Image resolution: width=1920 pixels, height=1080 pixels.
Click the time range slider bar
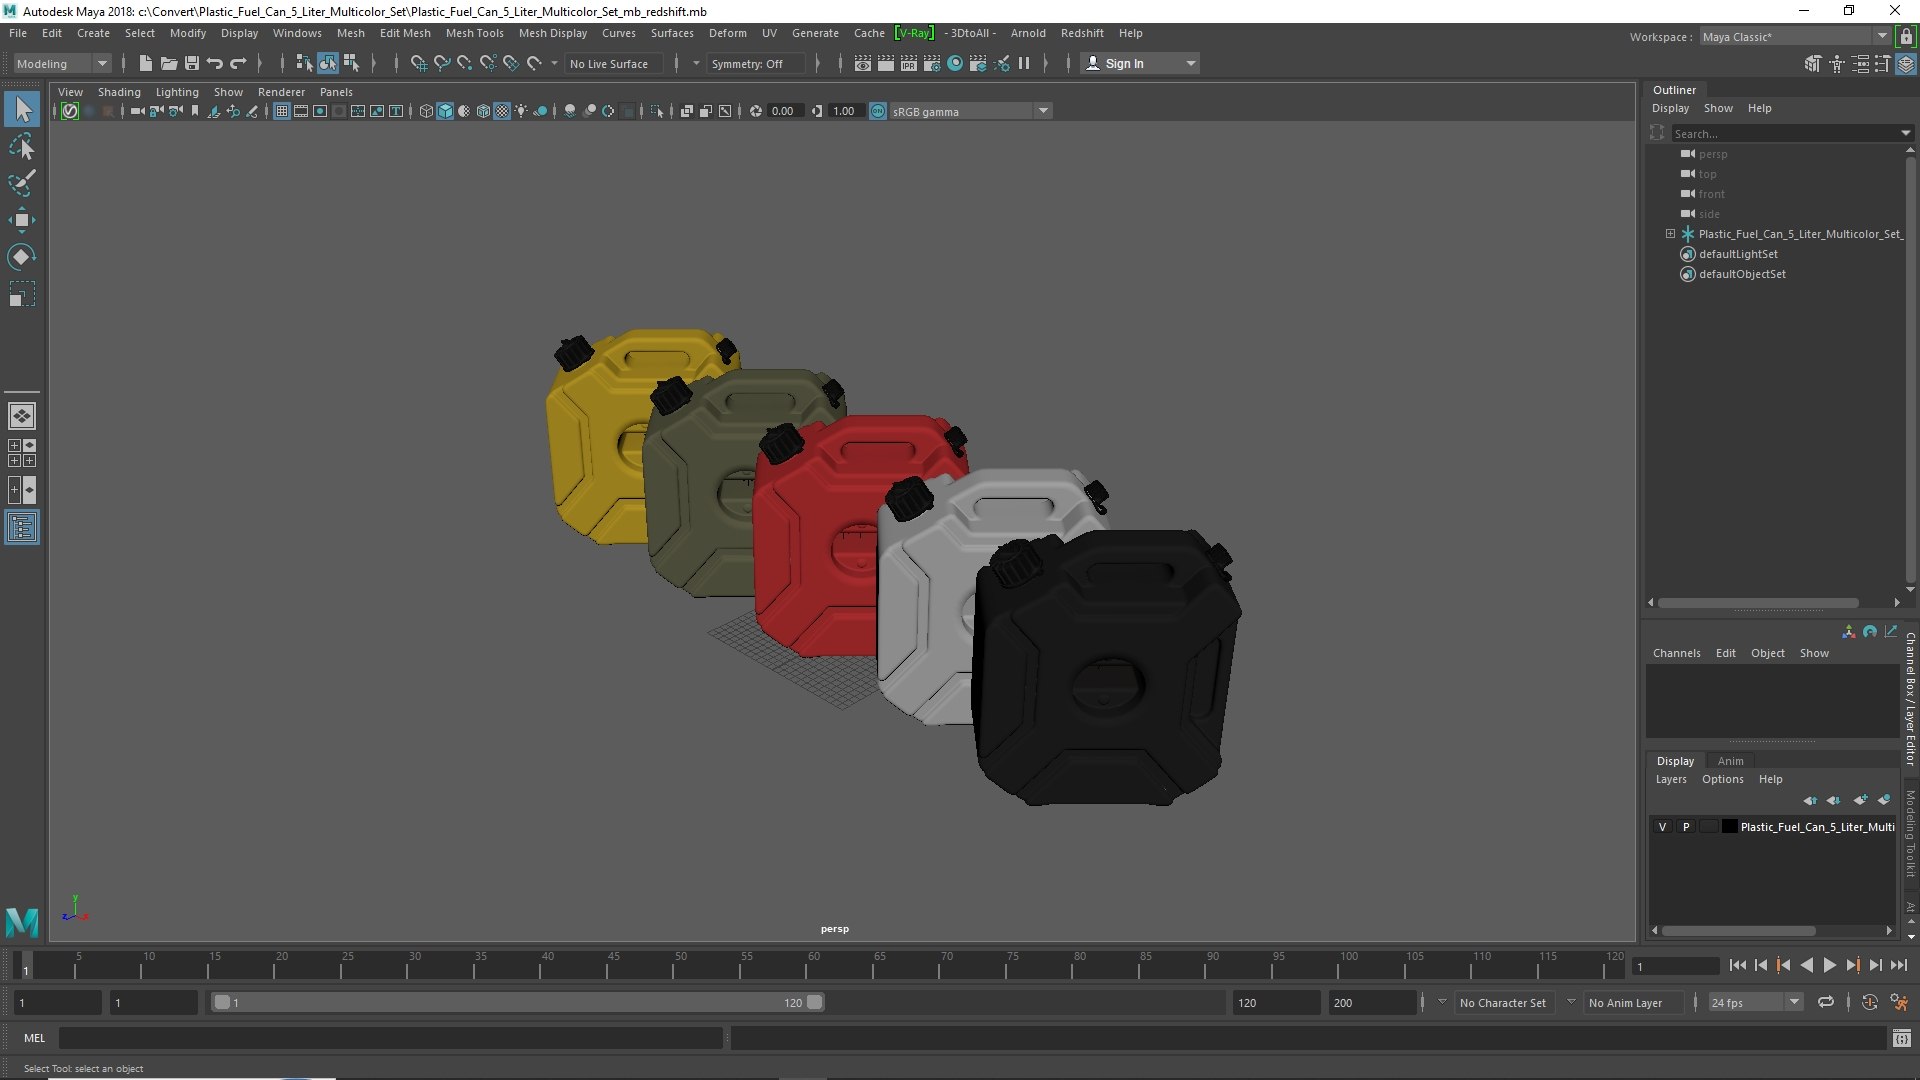point(517,1002)
